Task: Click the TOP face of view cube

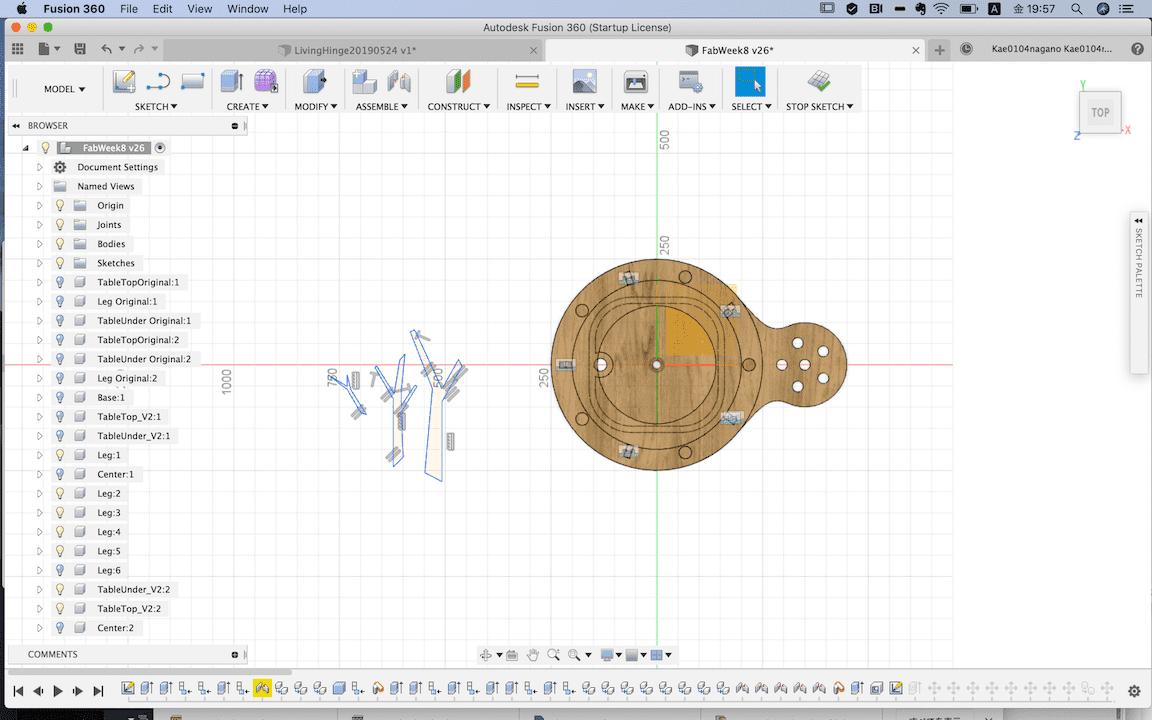Action: click(x=1100, y=112)
